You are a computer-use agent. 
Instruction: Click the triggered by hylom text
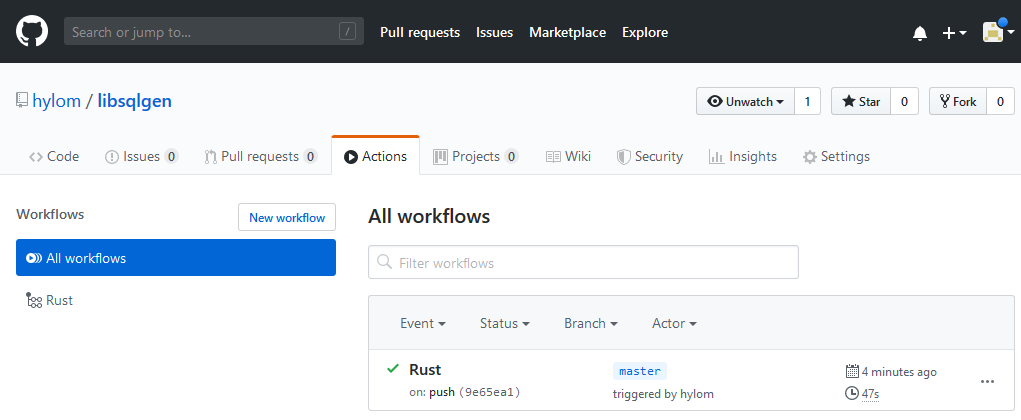tap(663, 394)
